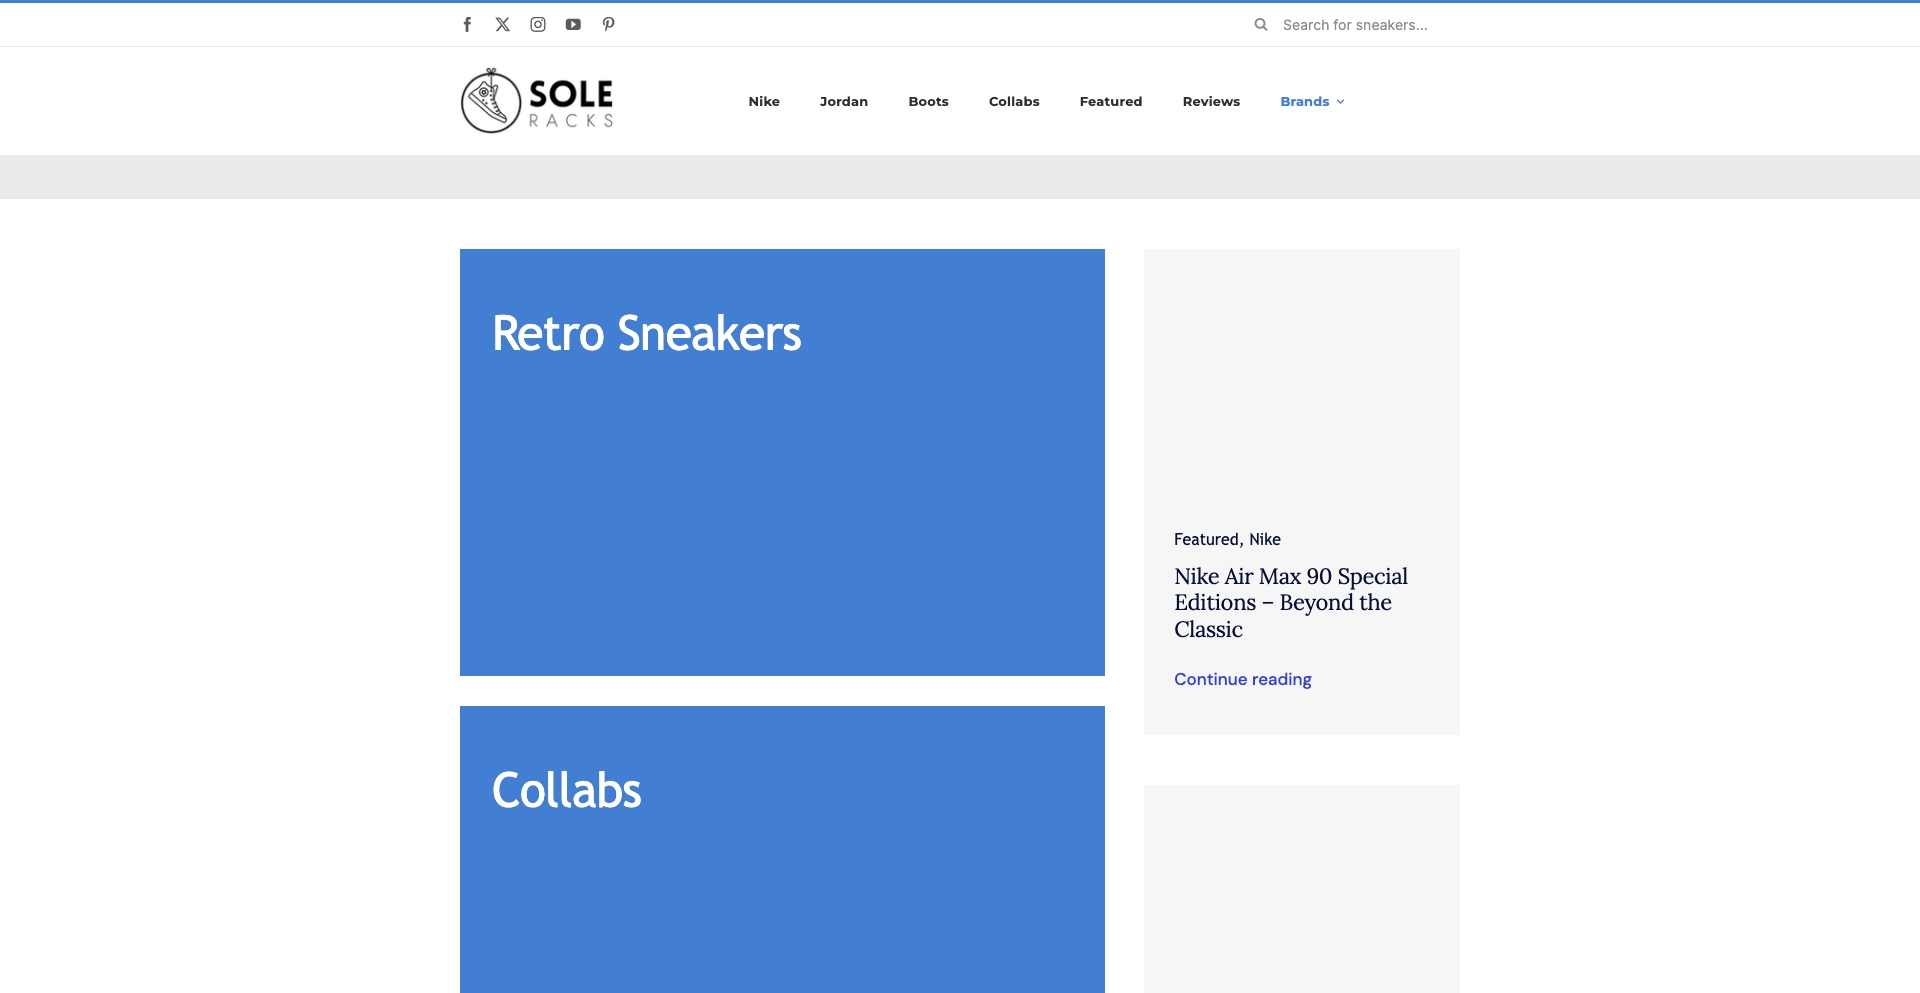Click the Collabs blue banner
This screenshot has width=1920, height=993.
[782, 850]
